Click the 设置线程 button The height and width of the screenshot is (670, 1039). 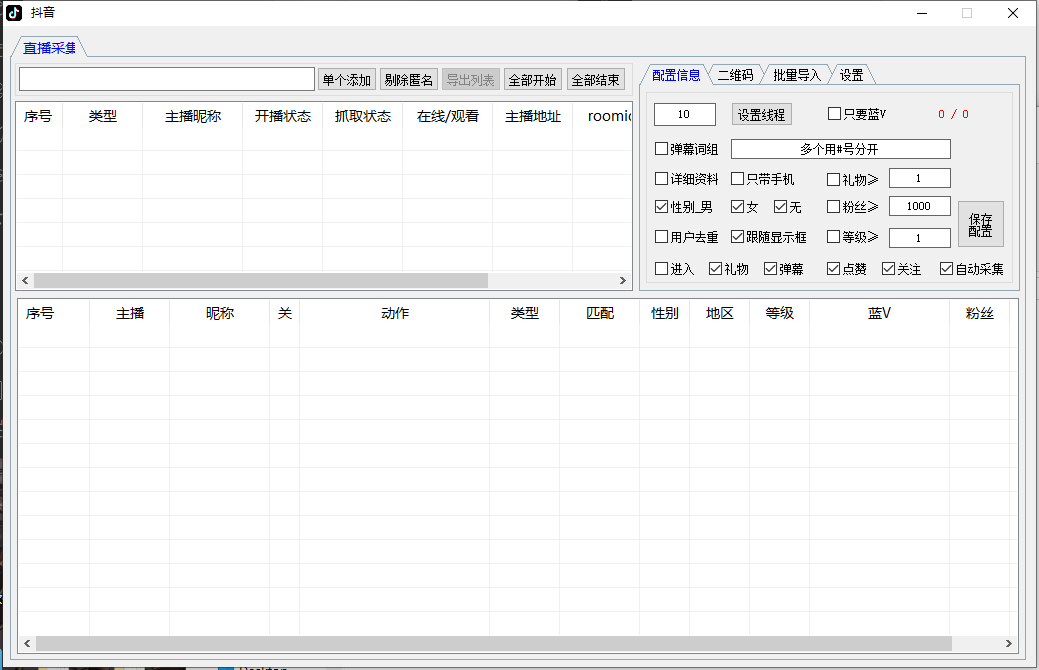(762, 114)
